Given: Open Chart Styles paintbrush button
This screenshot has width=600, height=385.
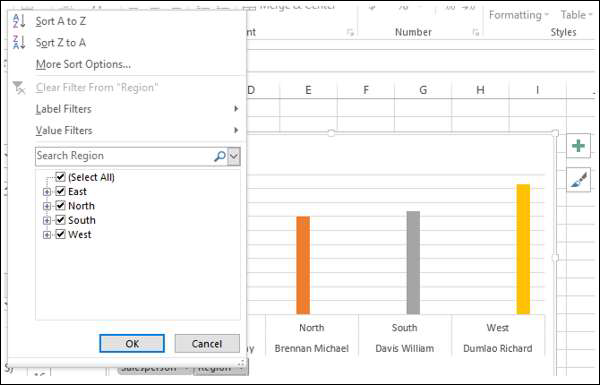Looking at the screenshot, I should [578, 180].
